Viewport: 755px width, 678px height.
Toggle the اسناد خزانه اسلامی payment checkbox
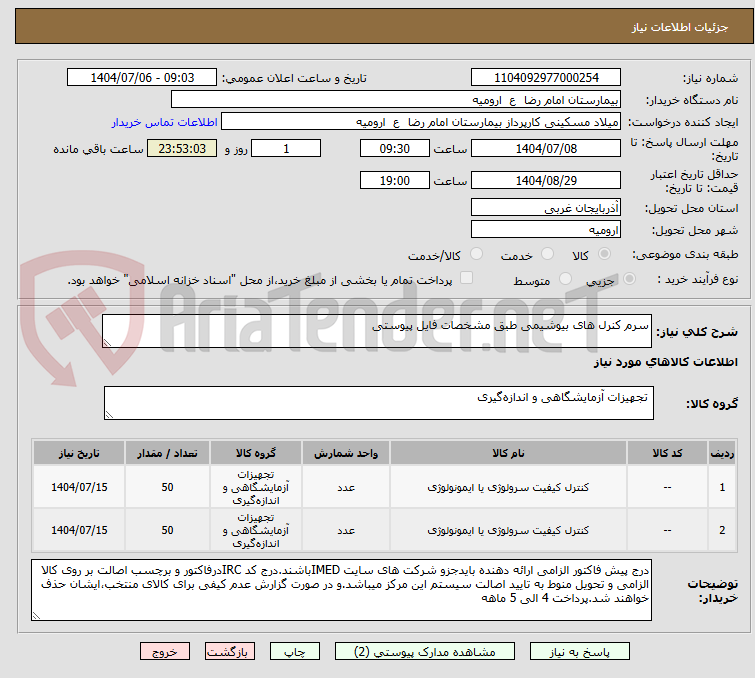coord(466,278)
